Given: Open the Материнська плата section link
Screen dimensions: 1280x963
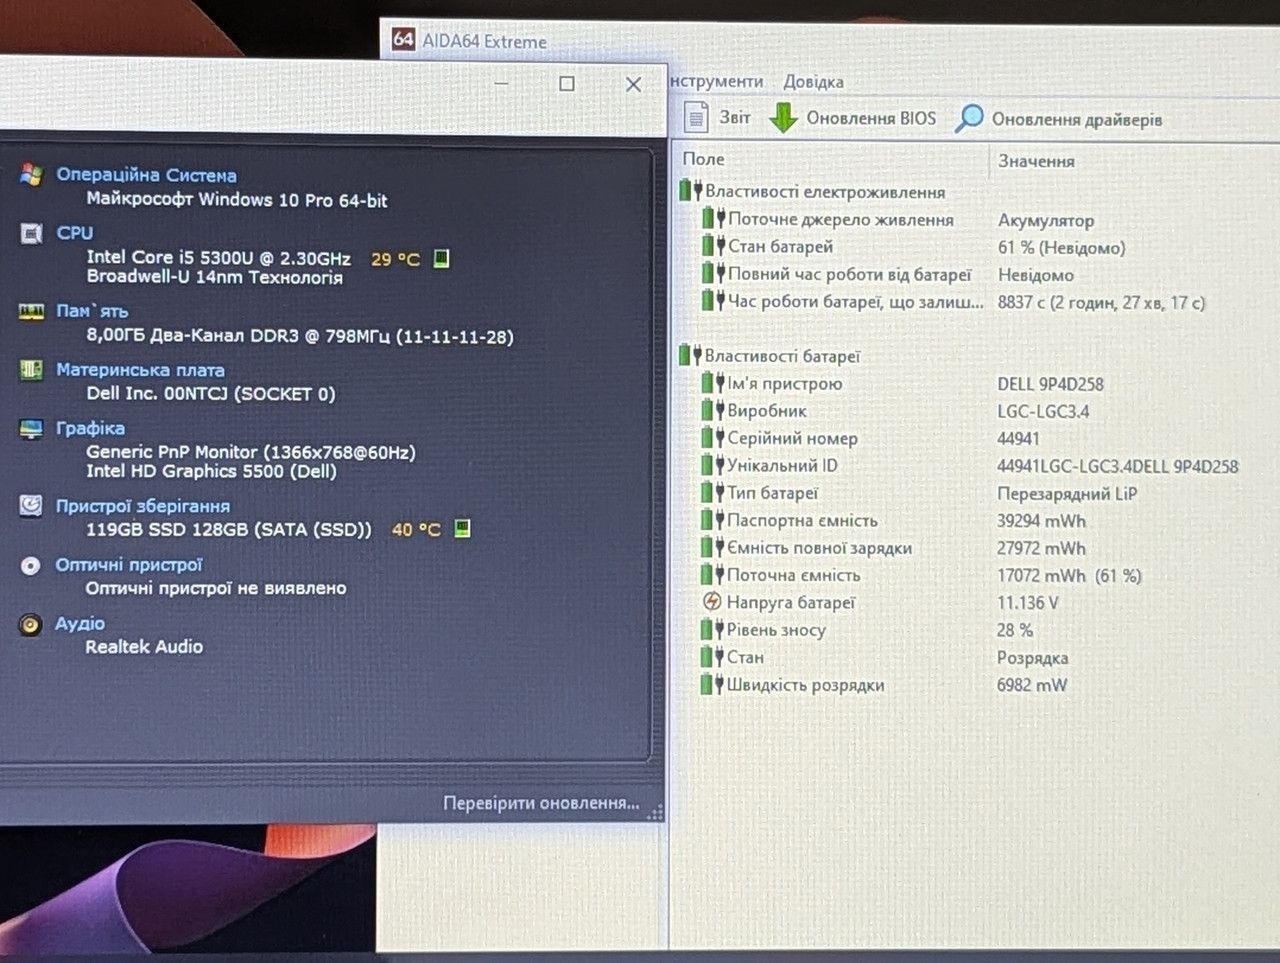Looking at the screenshot, I should pyautogui.click(x=140, y=370).
